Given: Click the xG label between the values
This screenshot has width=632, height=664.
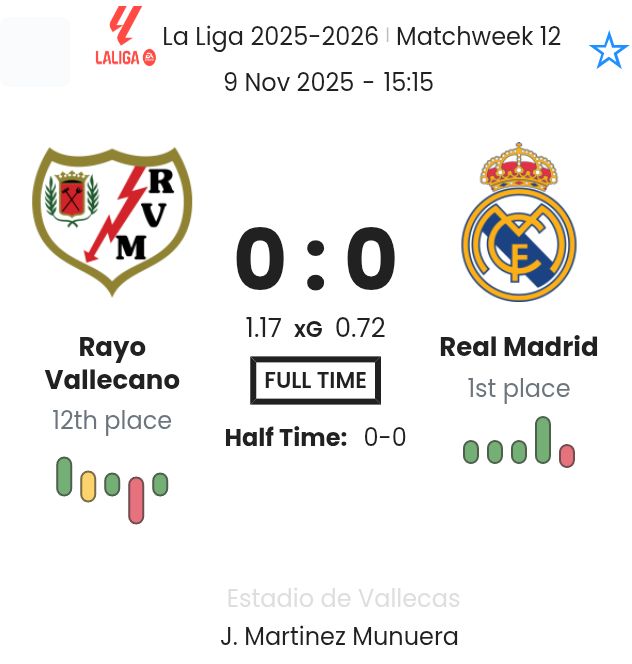Looking at the screenshot, I should [x=308, y=329].
